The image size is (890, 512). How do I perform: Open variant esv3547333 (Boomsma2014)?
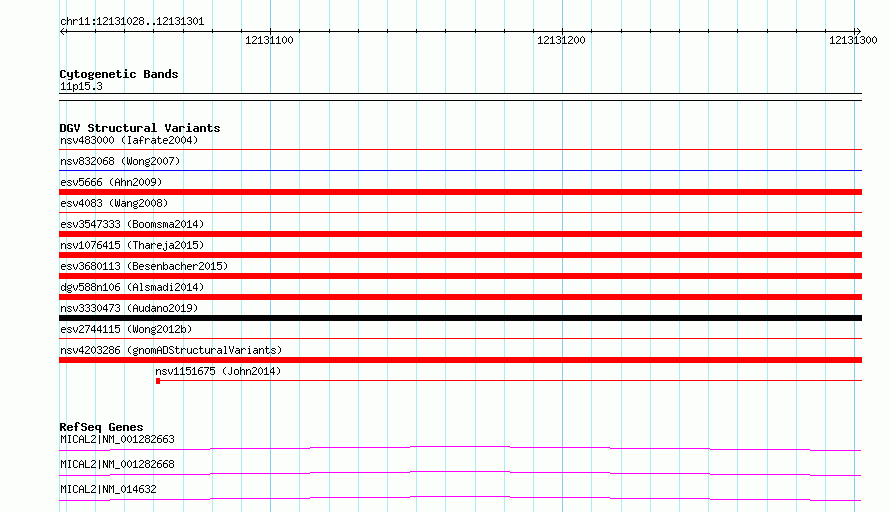pos(132,224)
